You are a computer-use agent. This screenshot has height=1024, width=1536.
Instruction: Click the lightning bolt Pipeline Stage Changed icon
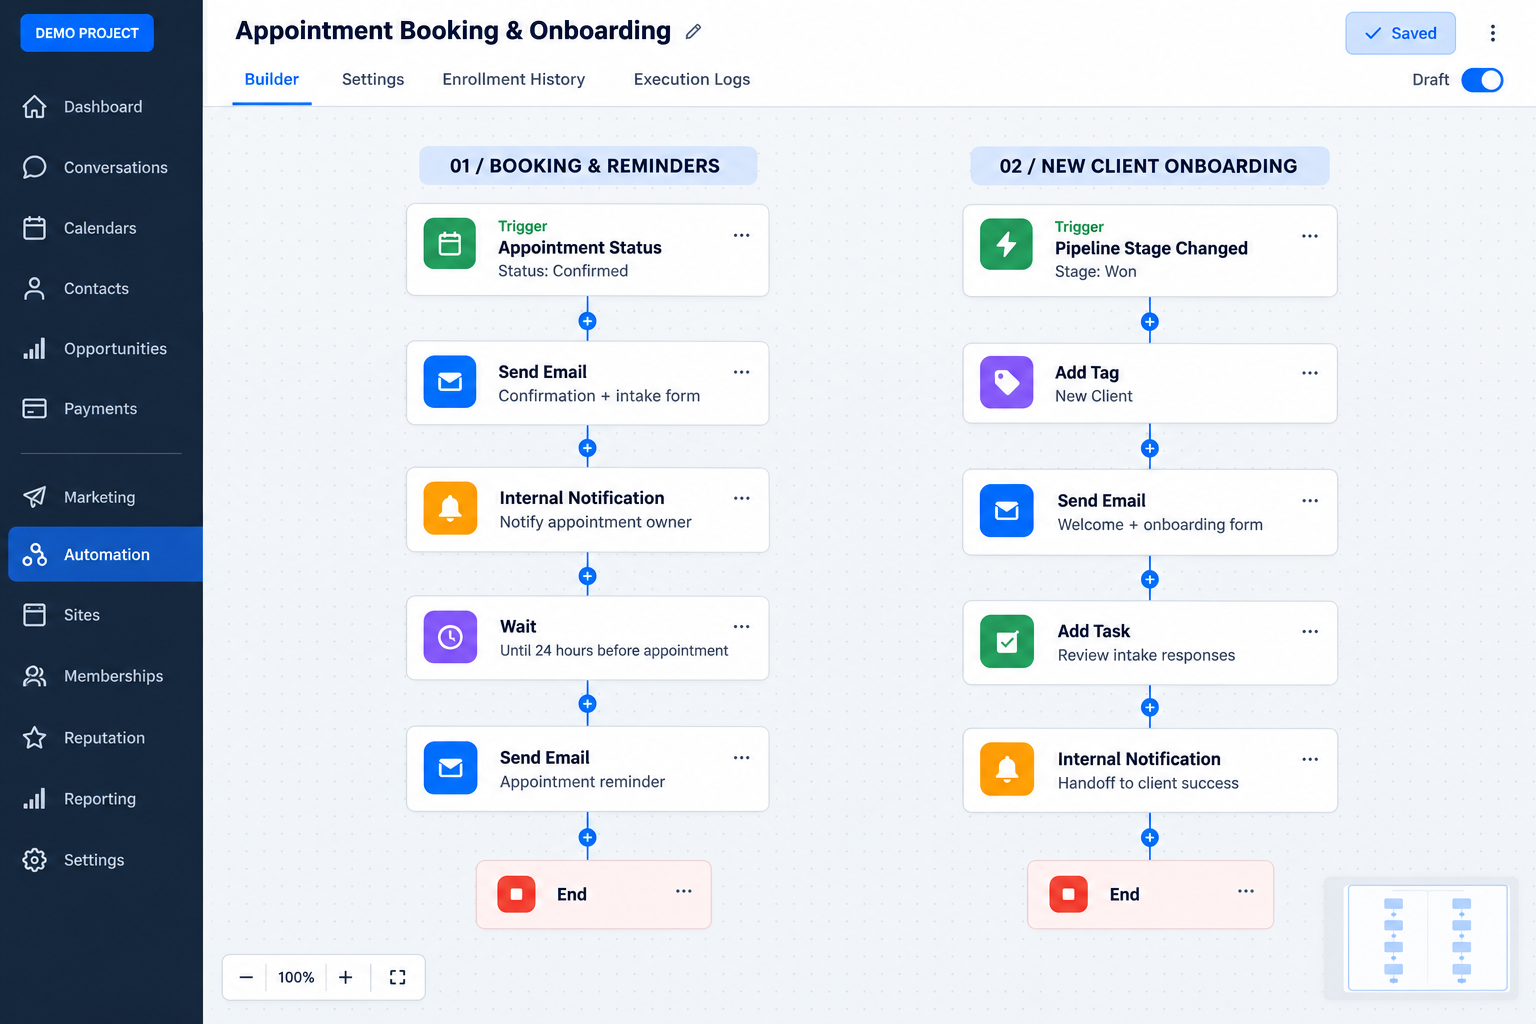tap(1006, 244)
